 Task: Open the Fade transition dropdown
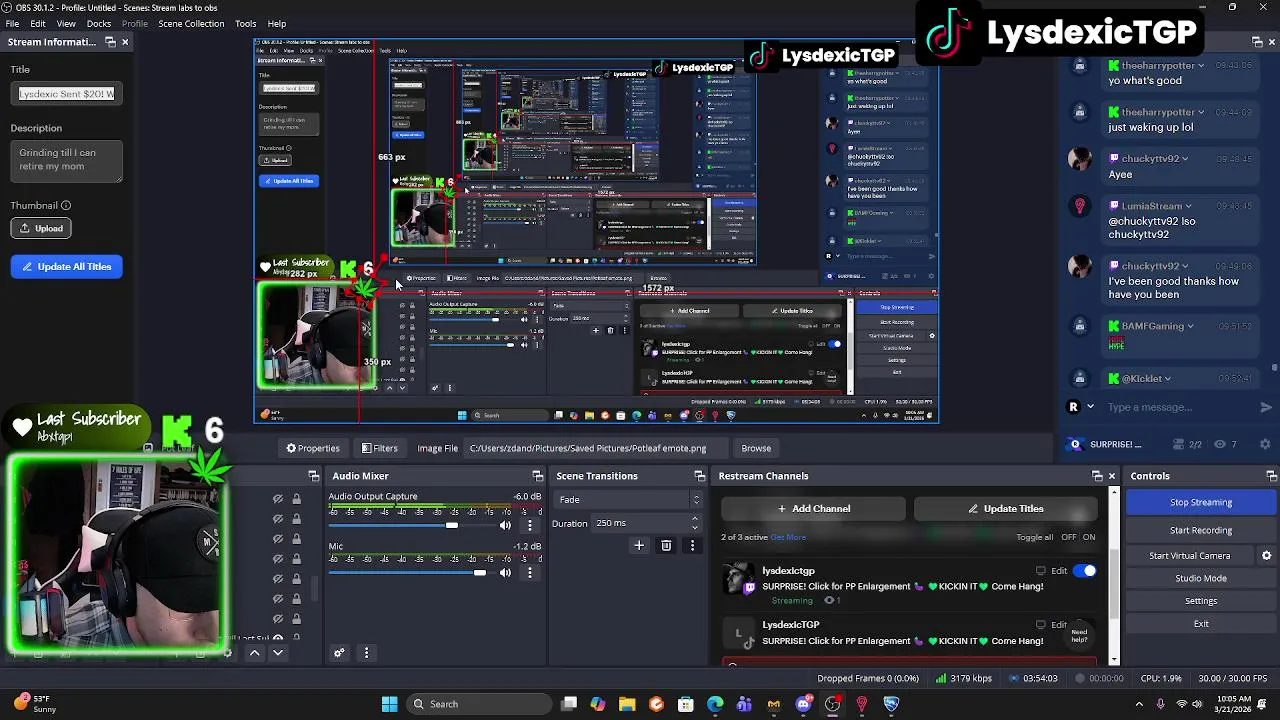[629, 499]
